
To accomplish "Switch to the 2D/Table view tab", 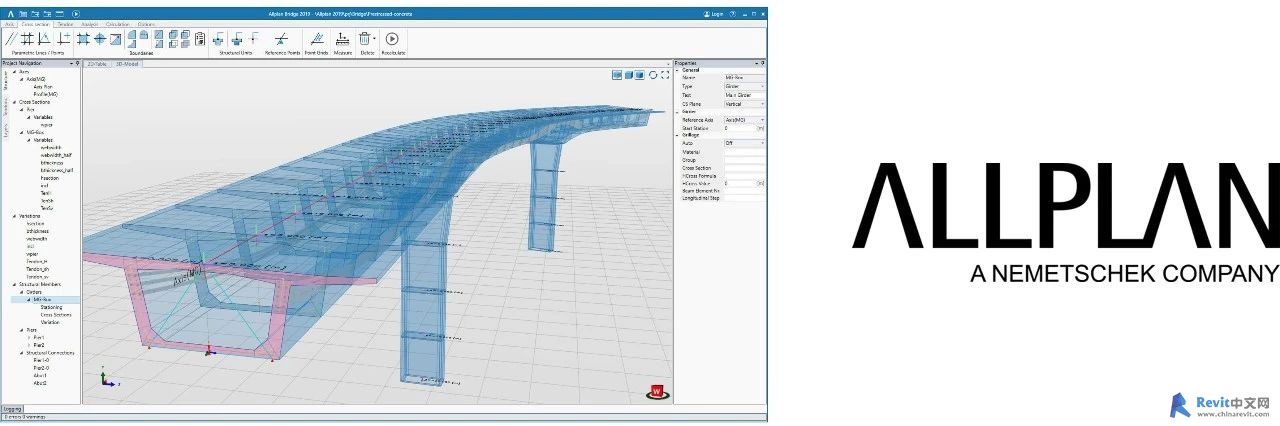I will coord(98,63).
